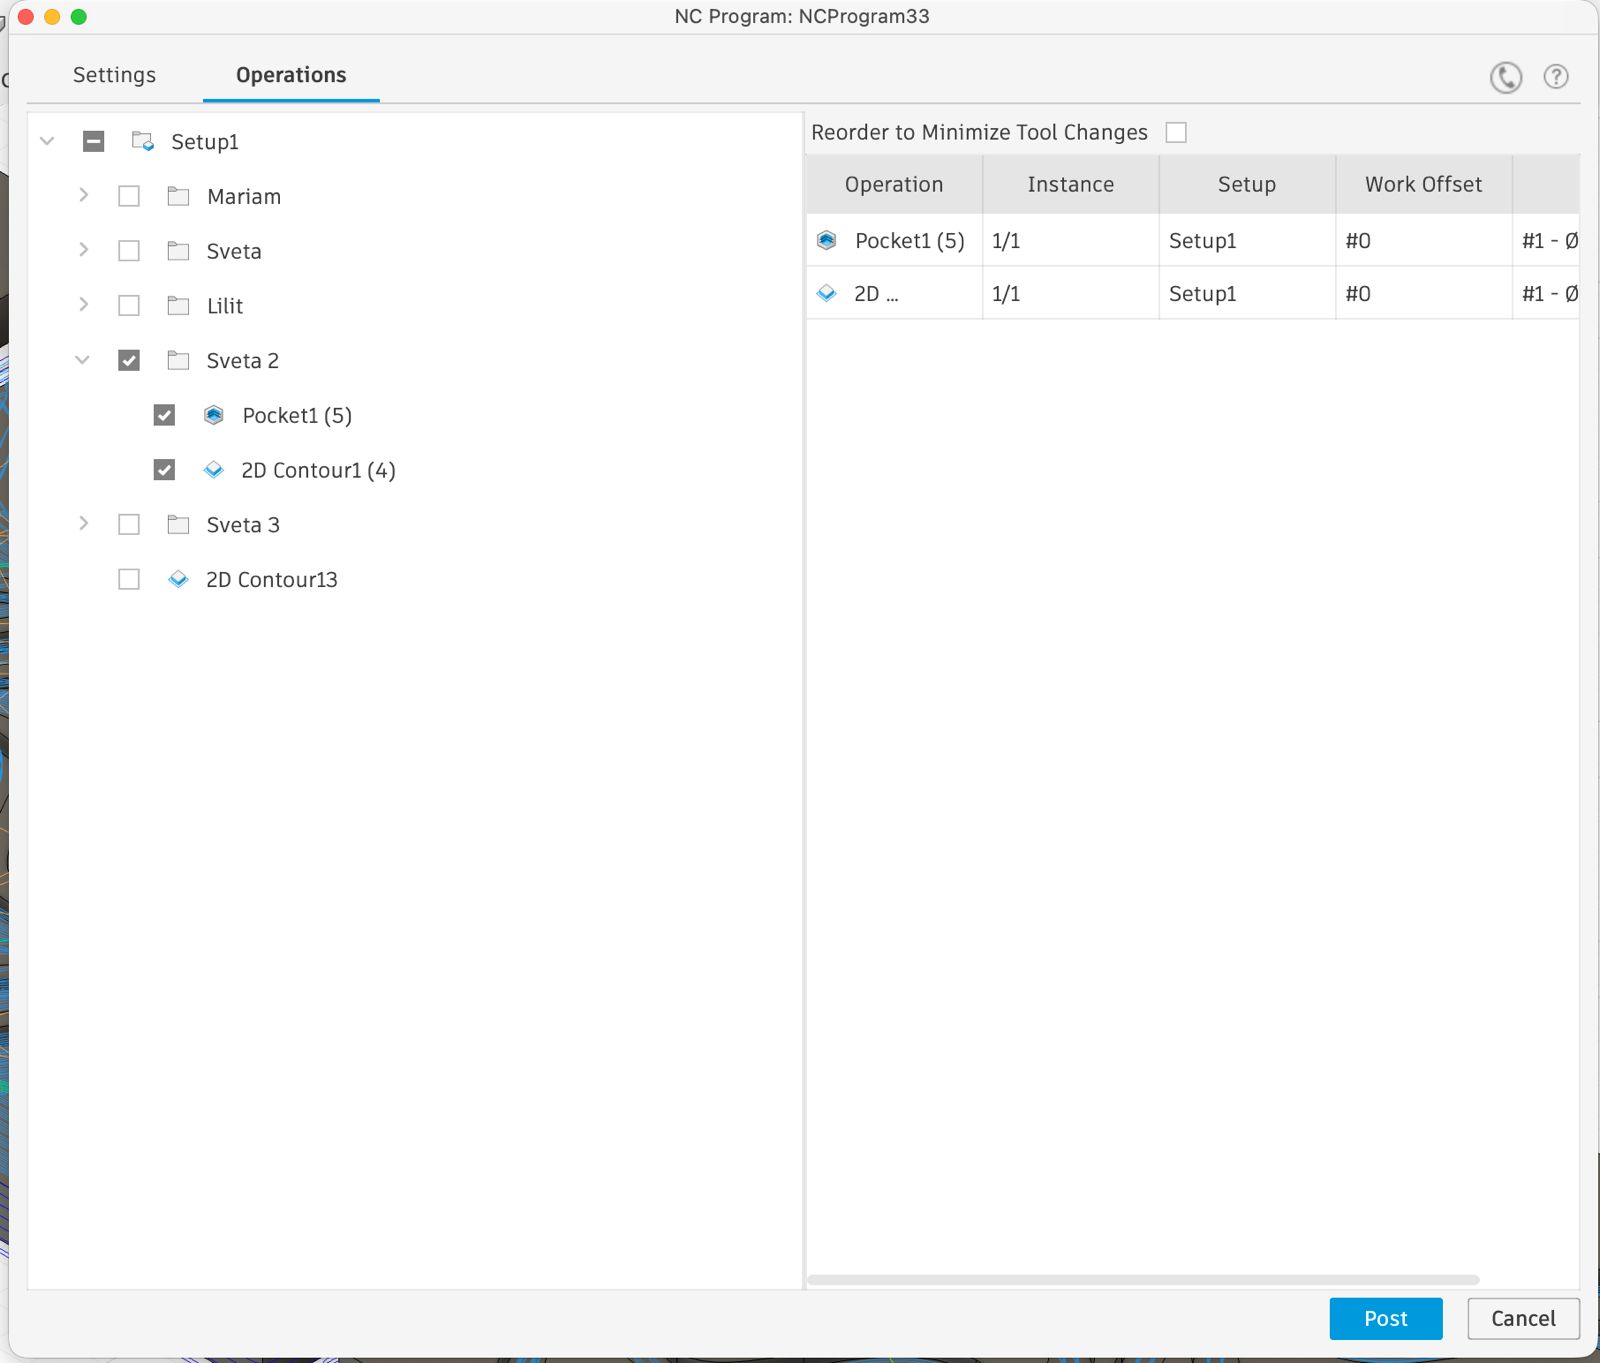Click the 2D Contour1 (4) diamond icon
The image size is (1600, 1363).
pyautogui.click(x=214, y=470)
